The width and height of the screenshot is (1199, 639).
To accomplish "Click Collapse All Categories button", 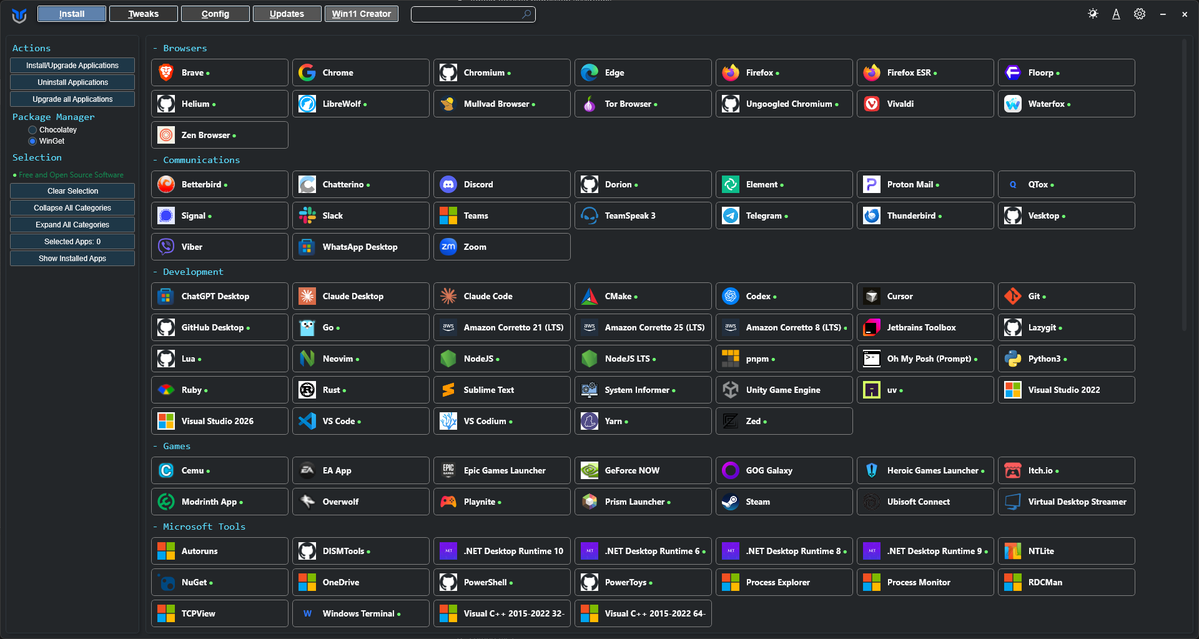I will pyautogui.click(x=73, y=208).
